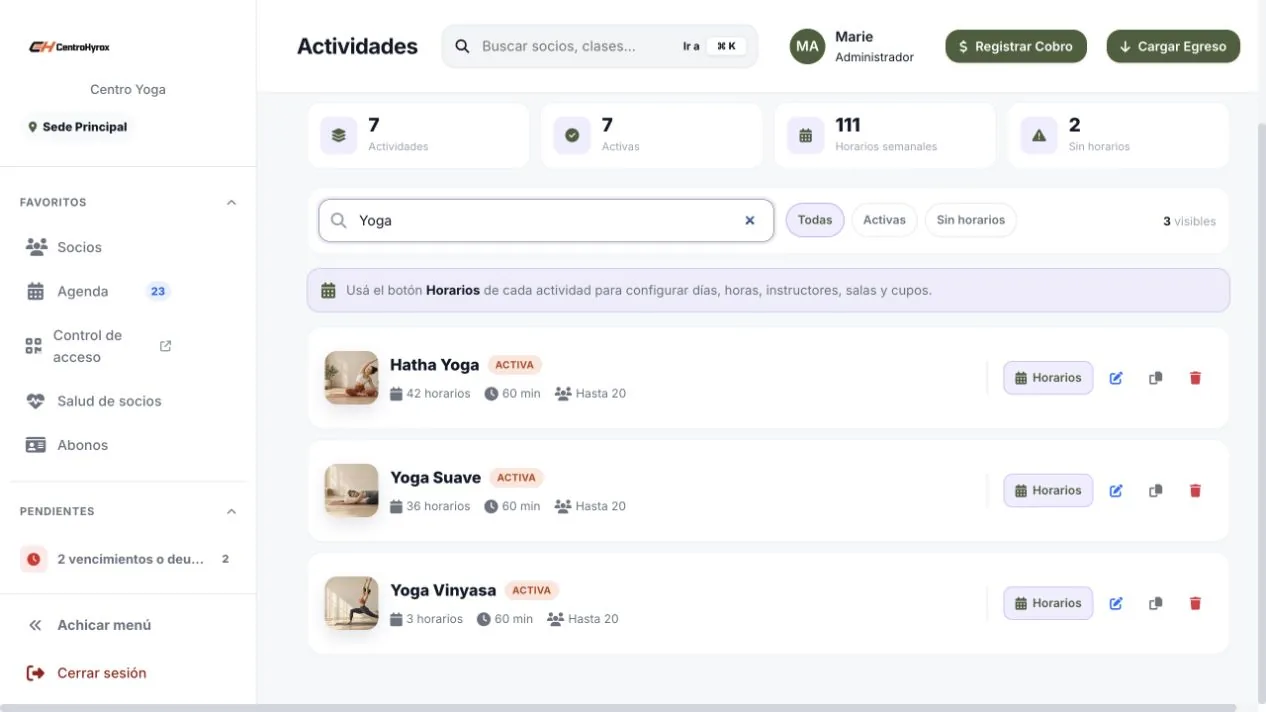Click the Actividades layers stat icon
Viewport: 1266px width, 712px height.
[x=338, y=136]
